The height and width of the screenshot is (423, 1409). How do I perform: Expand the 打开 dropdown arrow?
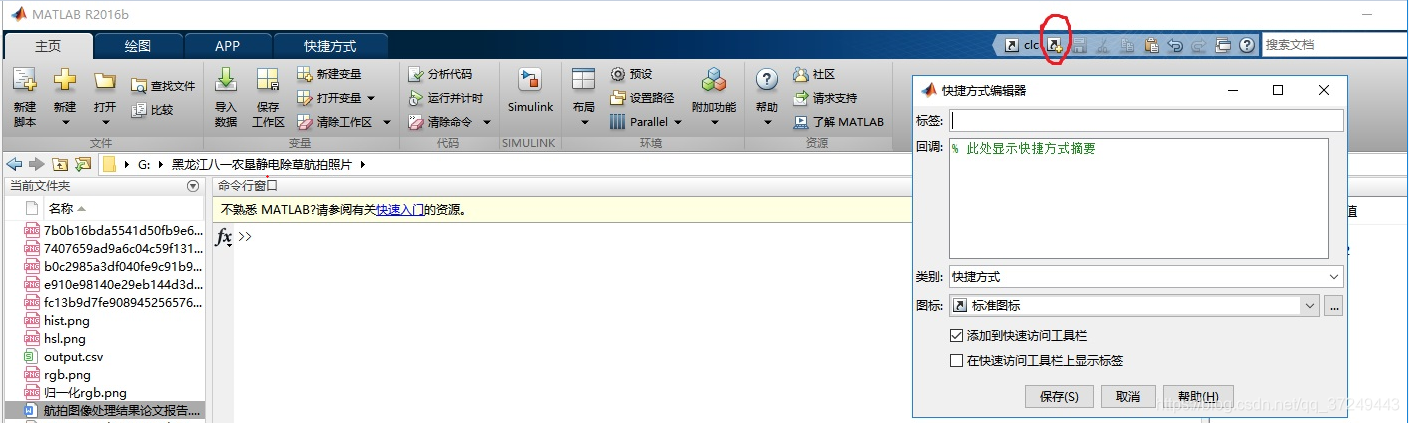click(x=105, y=123)
